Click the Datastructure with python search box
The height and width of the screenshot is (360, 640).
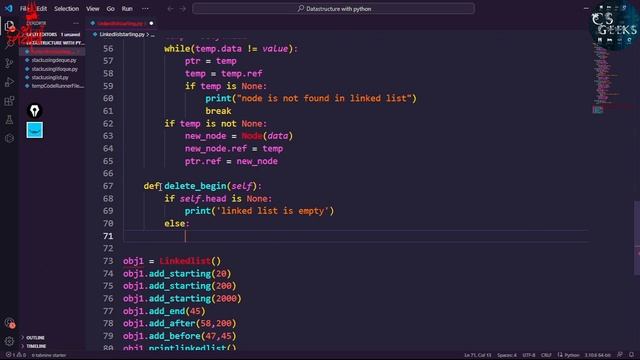tap(333, 9)
